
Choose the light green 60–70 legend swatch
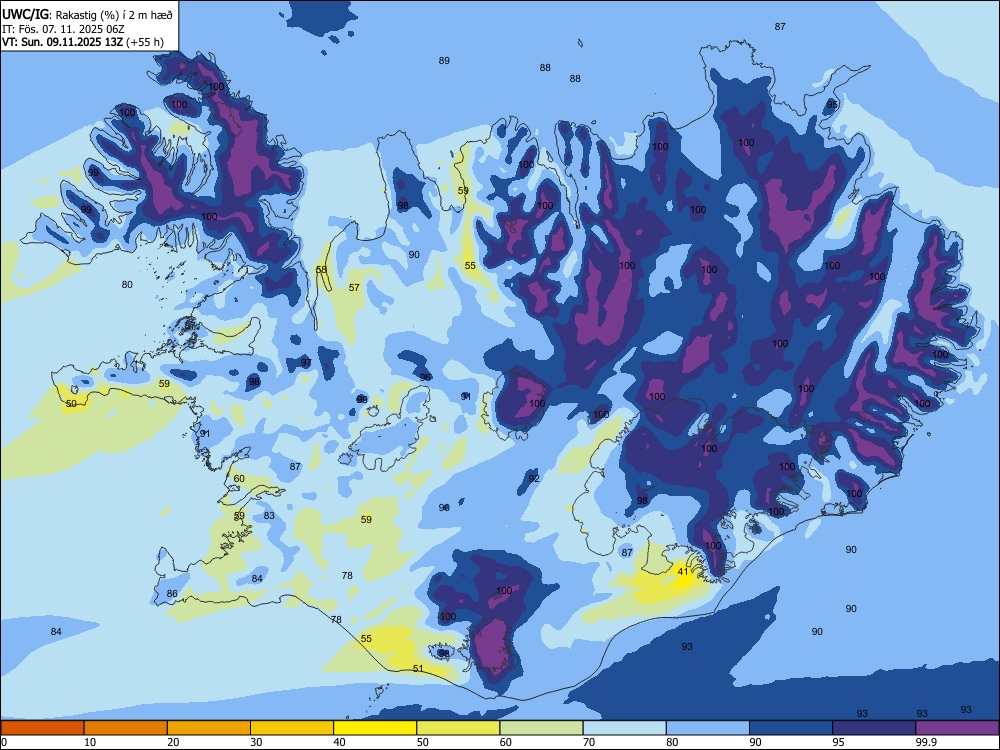[541, 728]
